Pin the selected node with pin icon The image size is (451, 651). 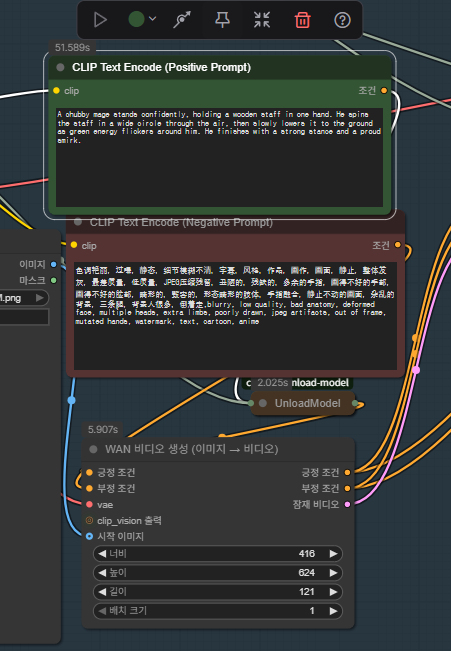[x=222, y=20]
